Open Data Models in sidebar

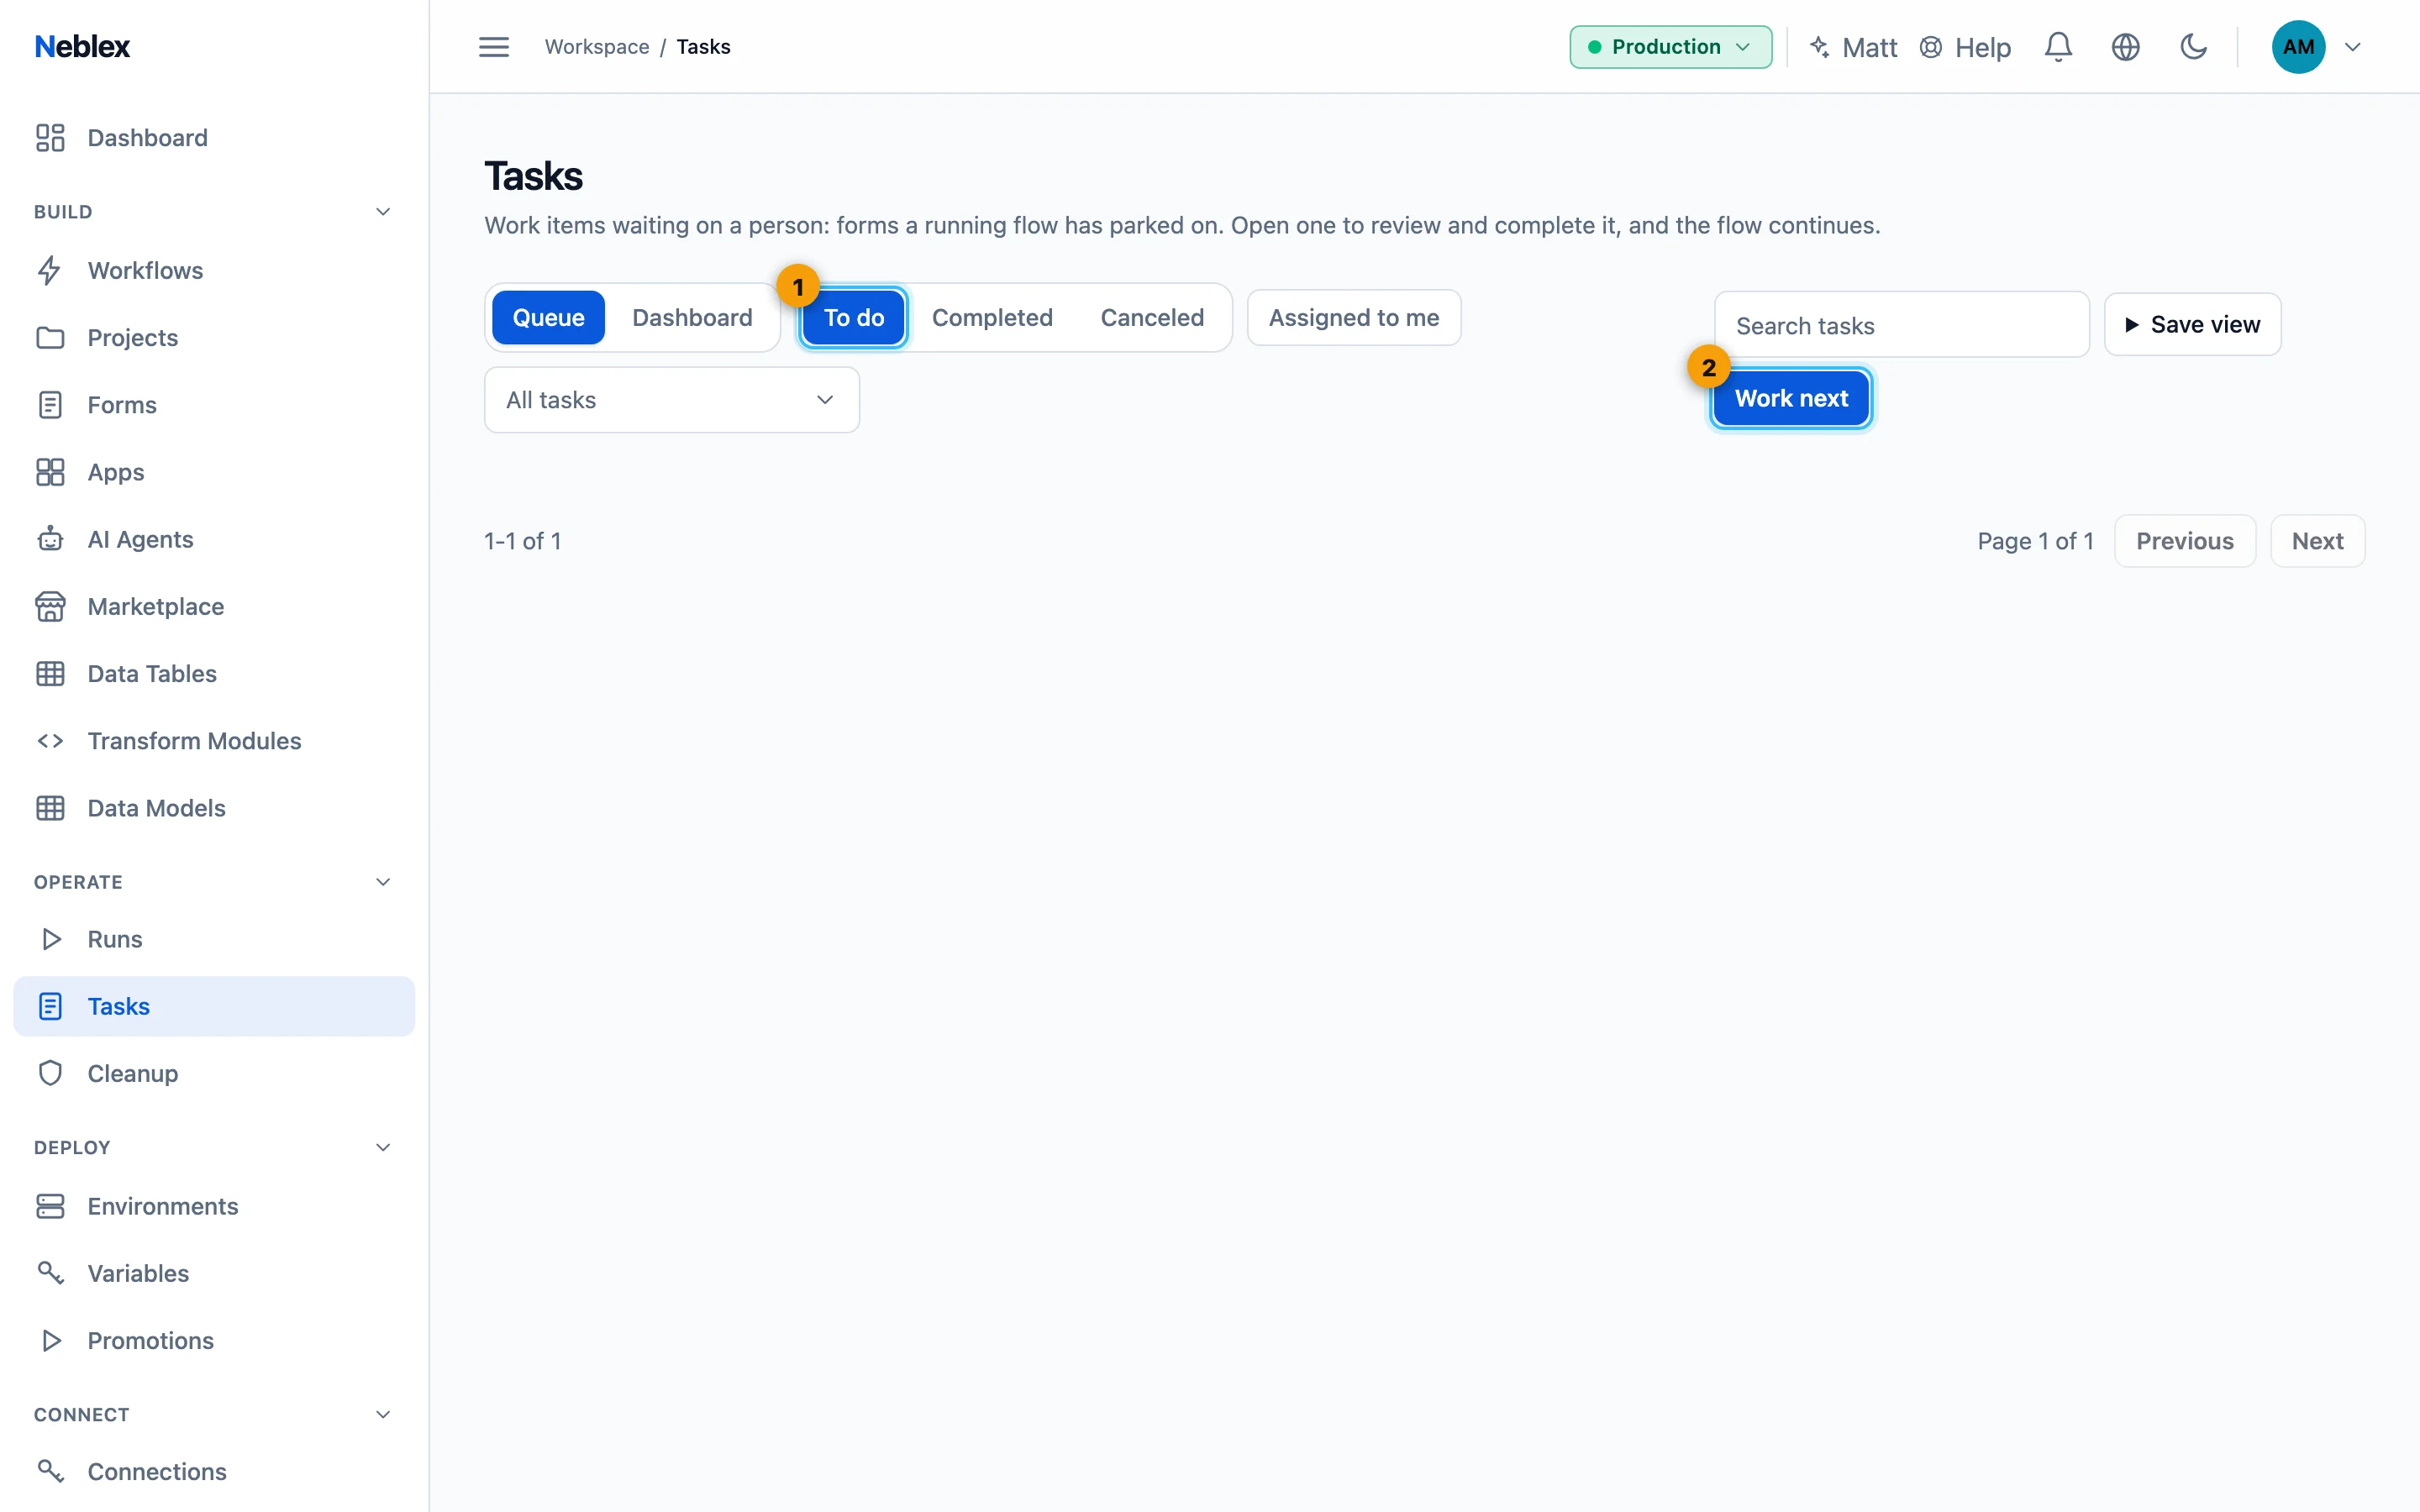(x=214, y=808)
